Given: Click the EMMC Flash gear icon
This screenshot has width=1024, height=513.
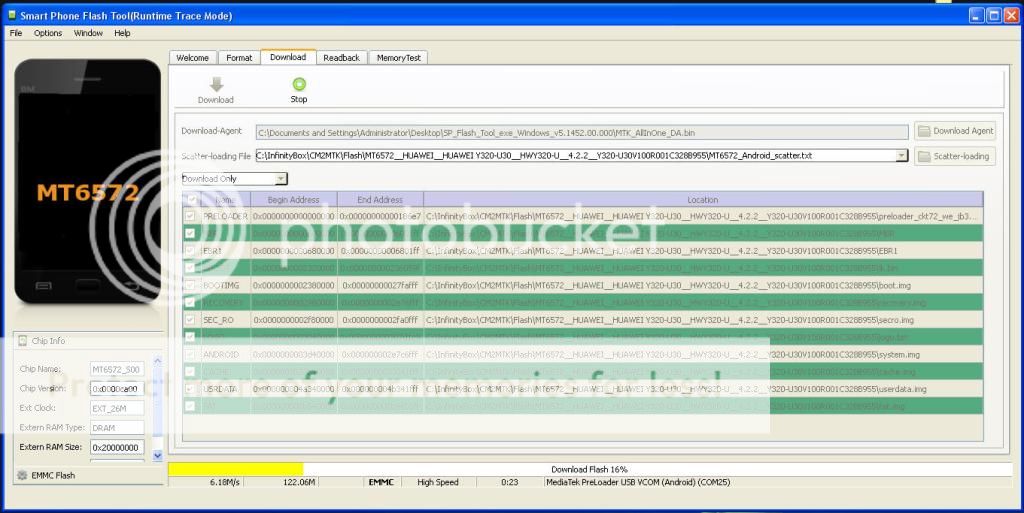Looking at the screenshot, I should (x=23, y=475).
